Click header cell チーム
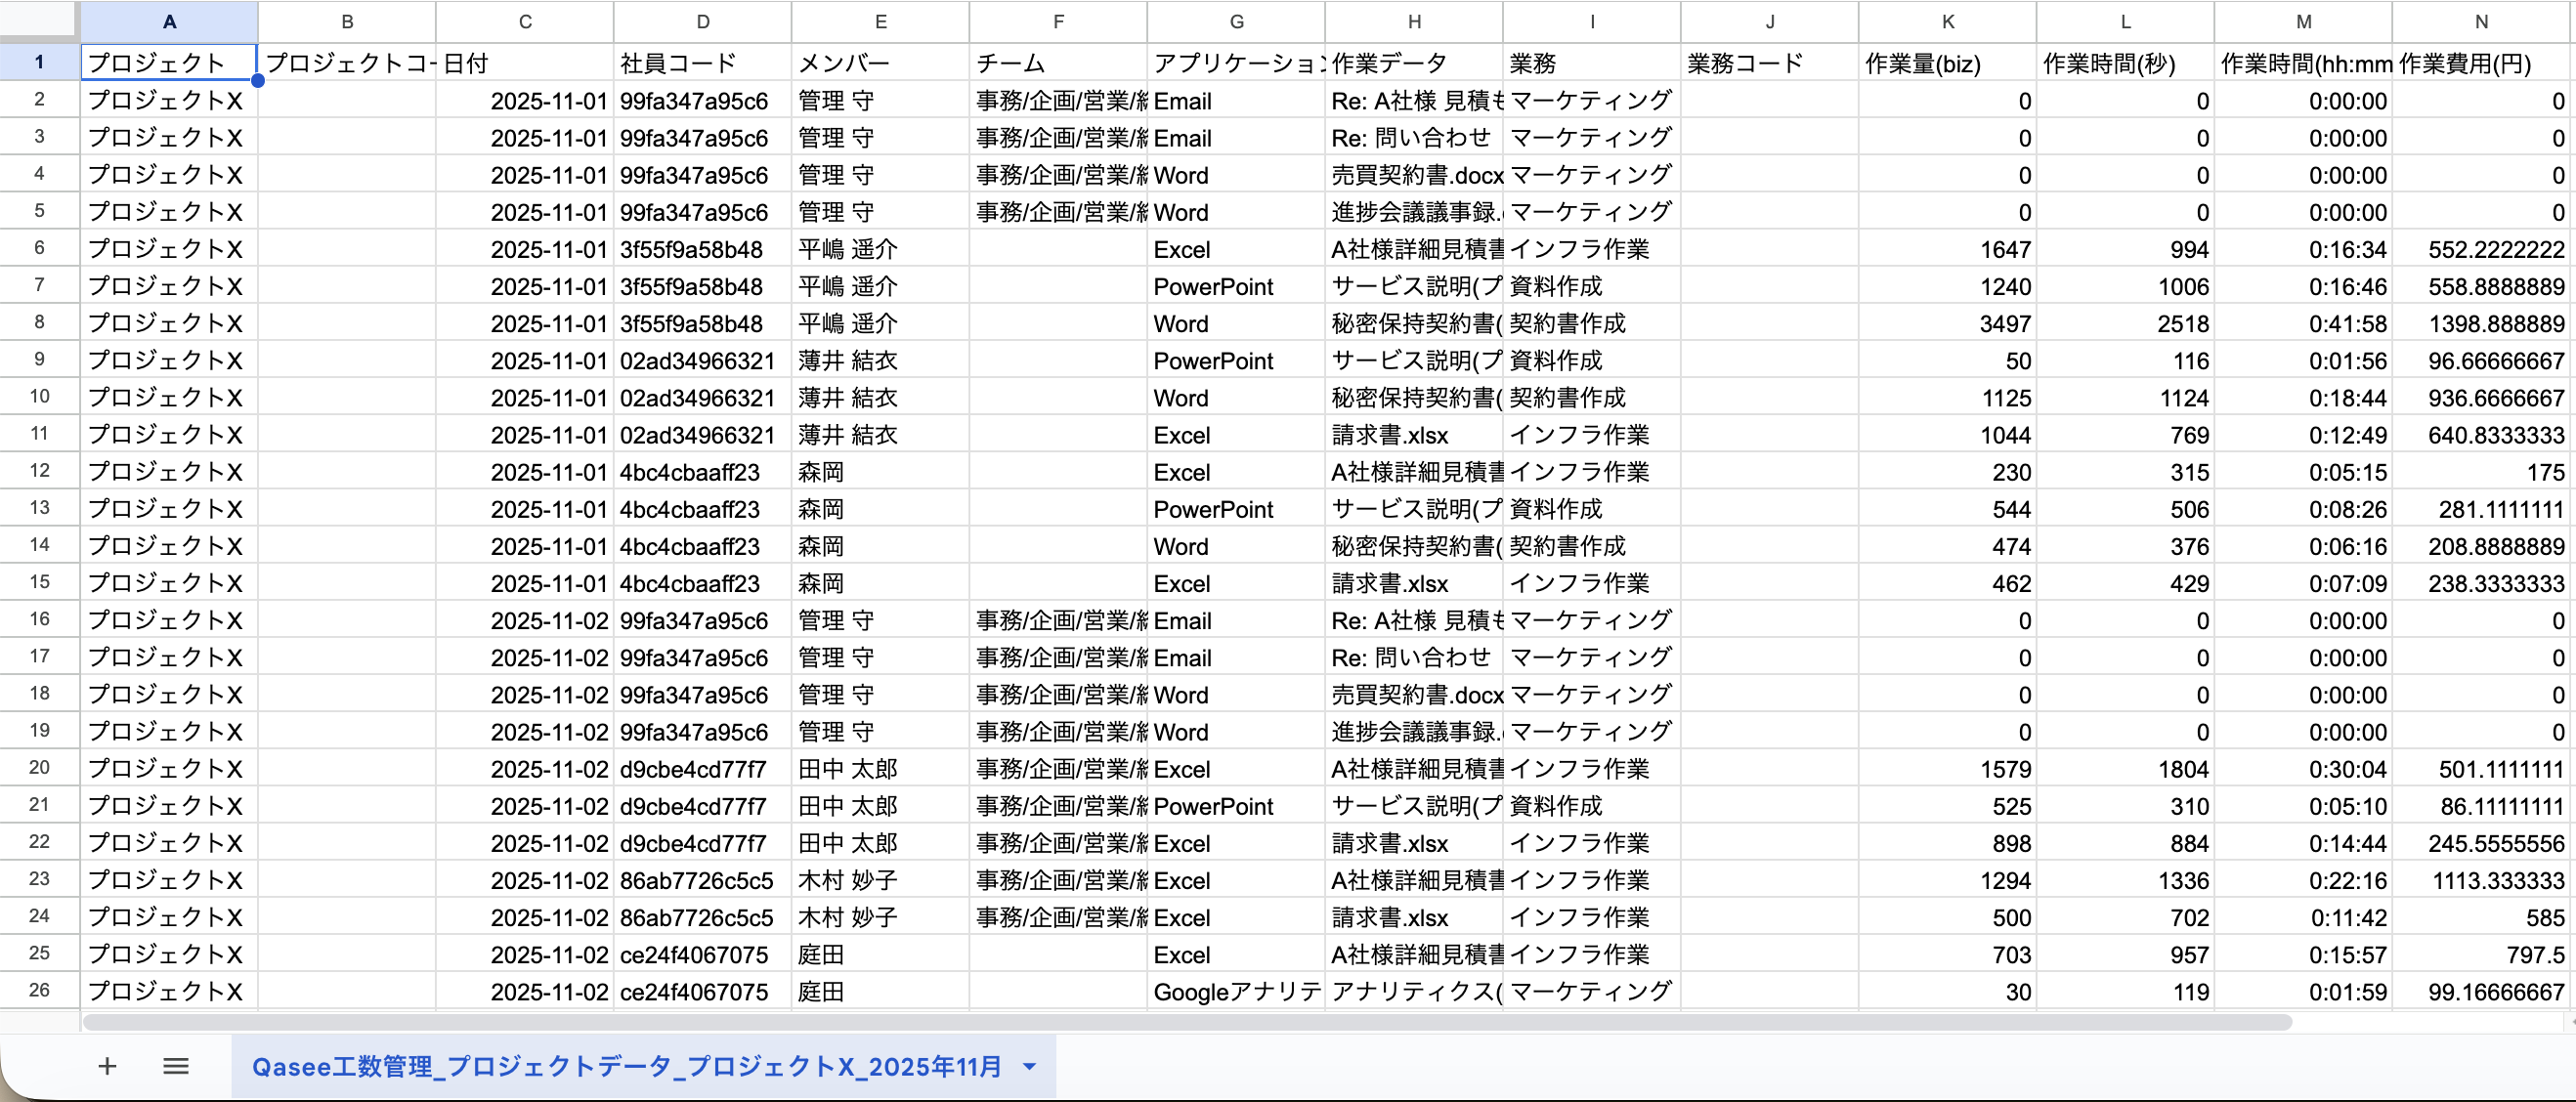The height and width of the screenshot is (1102, 2576). (1059, 63)
